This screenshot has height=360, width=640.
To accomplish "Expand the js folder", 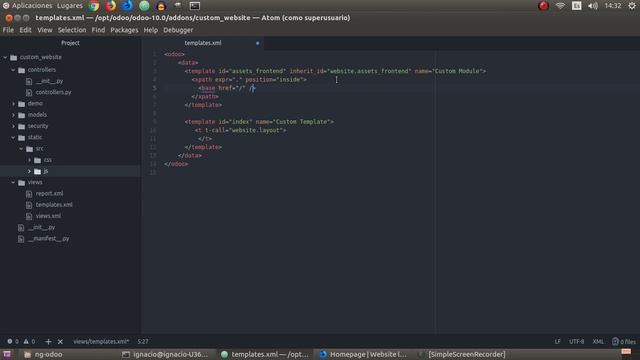I will tap(29, 171).
